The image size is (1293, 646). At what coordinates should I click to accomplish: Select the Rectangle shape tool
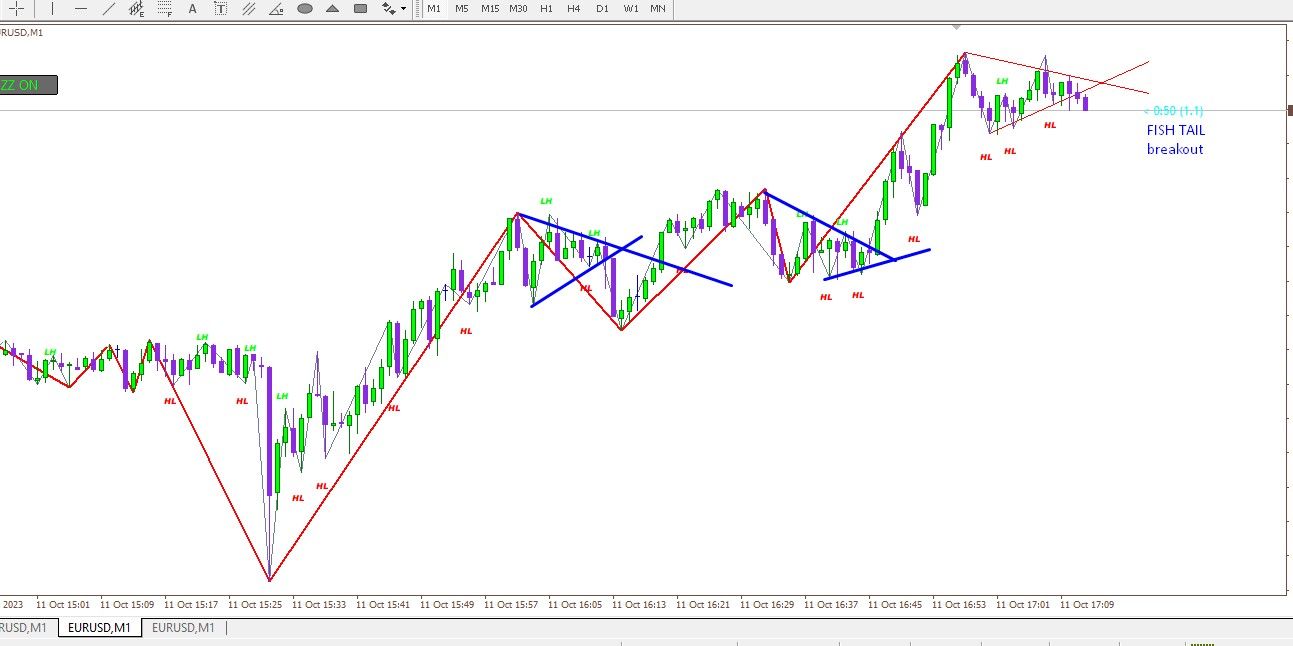360,8
